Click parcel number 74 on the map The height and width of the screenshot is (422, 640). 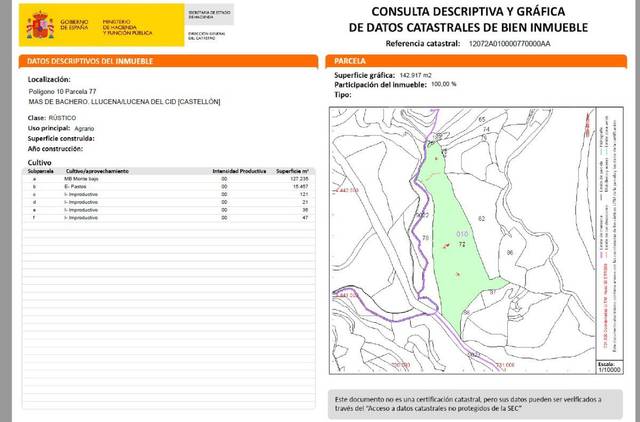486,129
